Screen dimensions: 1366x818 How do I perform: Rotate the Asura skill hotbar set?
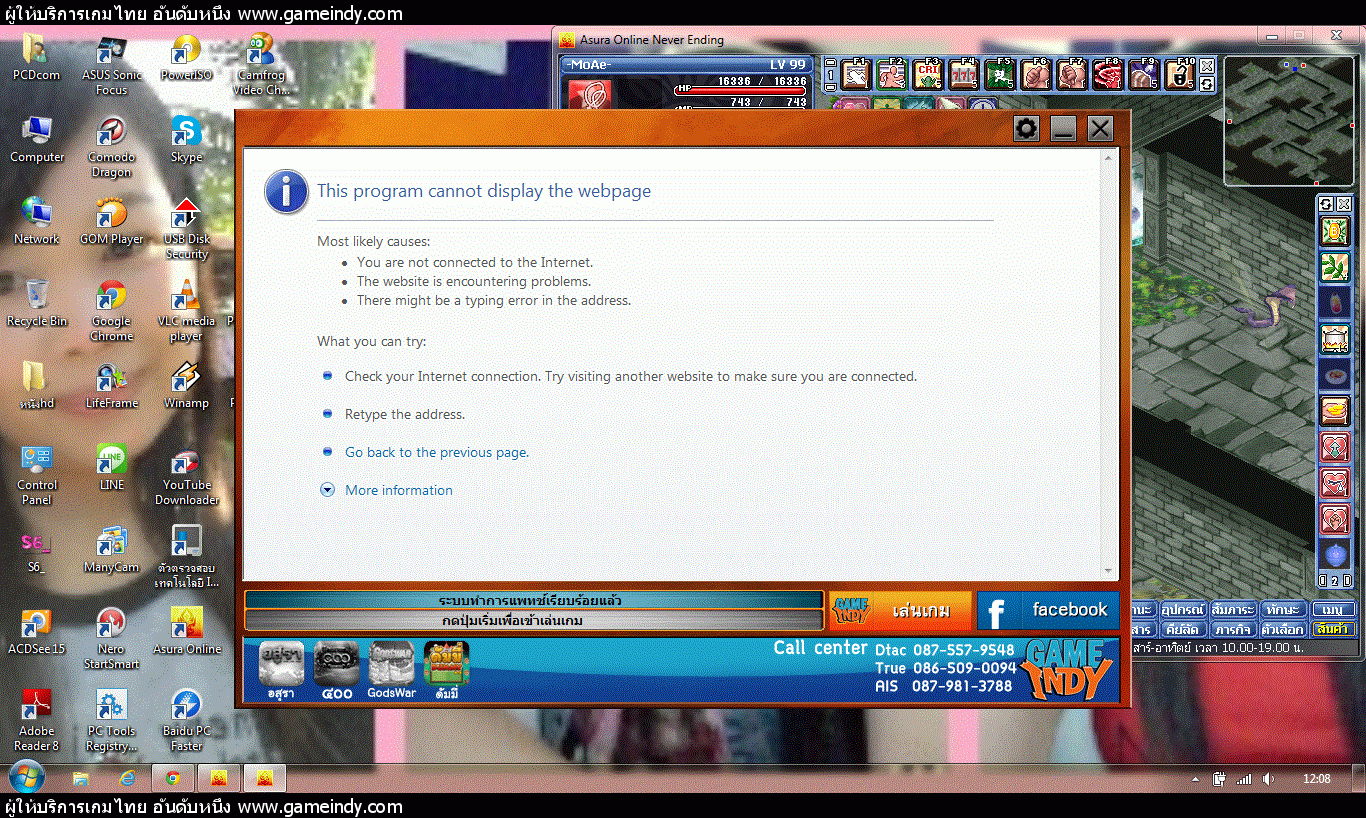1207,83
